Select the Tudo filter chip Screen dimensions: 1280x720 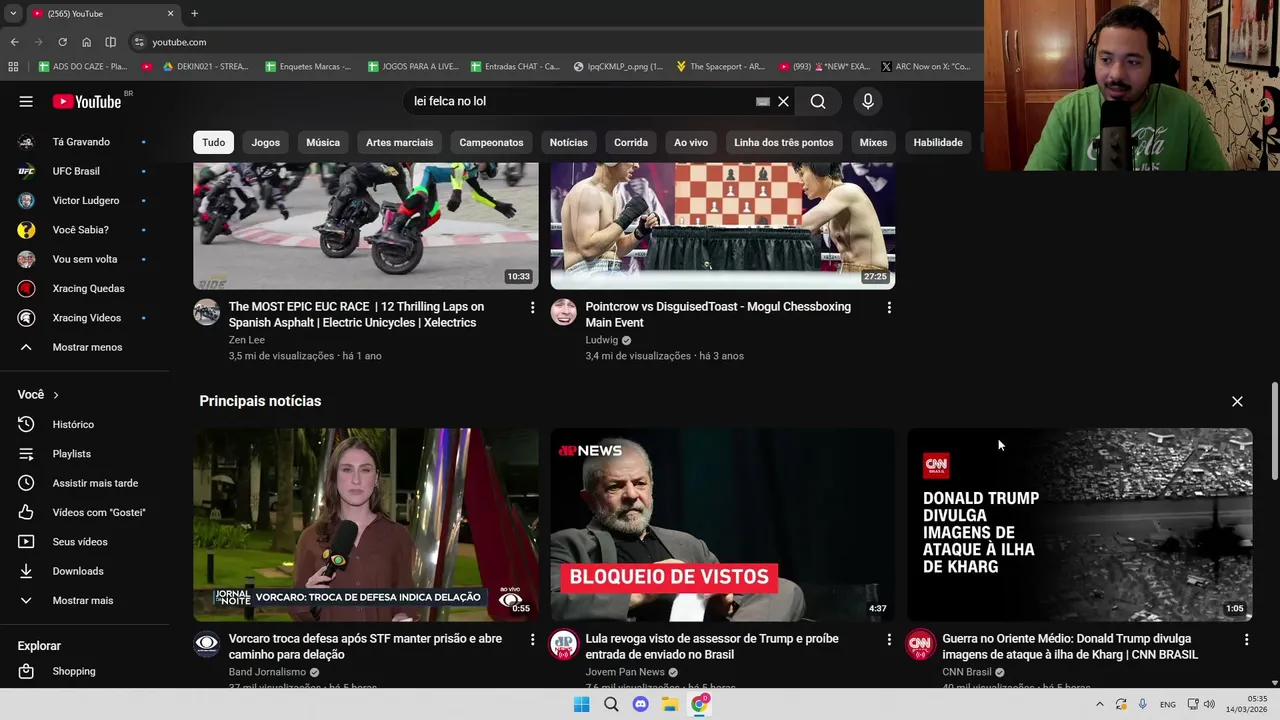pyautogui.click(x=213, y=142)
